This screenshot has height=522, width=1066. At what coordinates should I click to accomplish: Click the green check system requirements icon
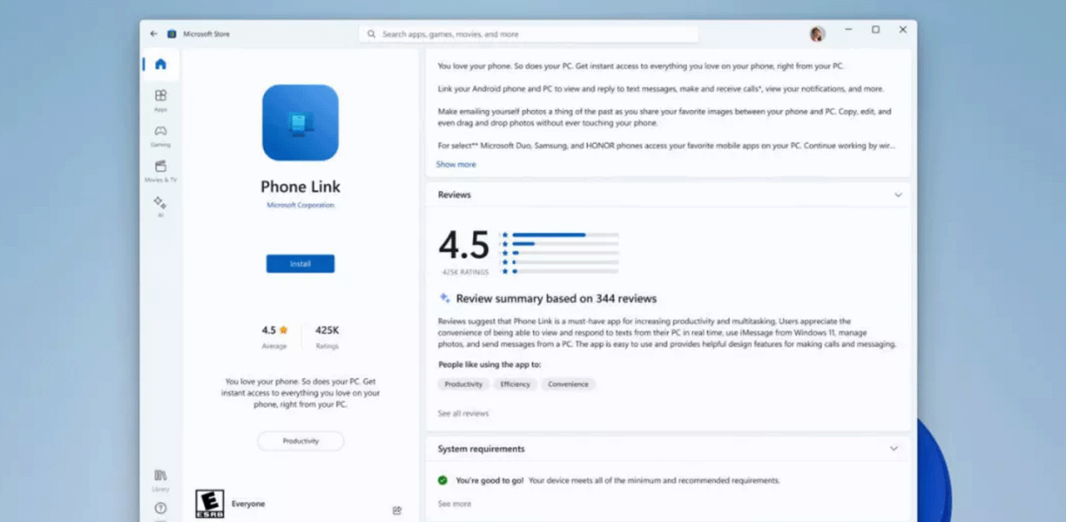(x=443, y=480)
